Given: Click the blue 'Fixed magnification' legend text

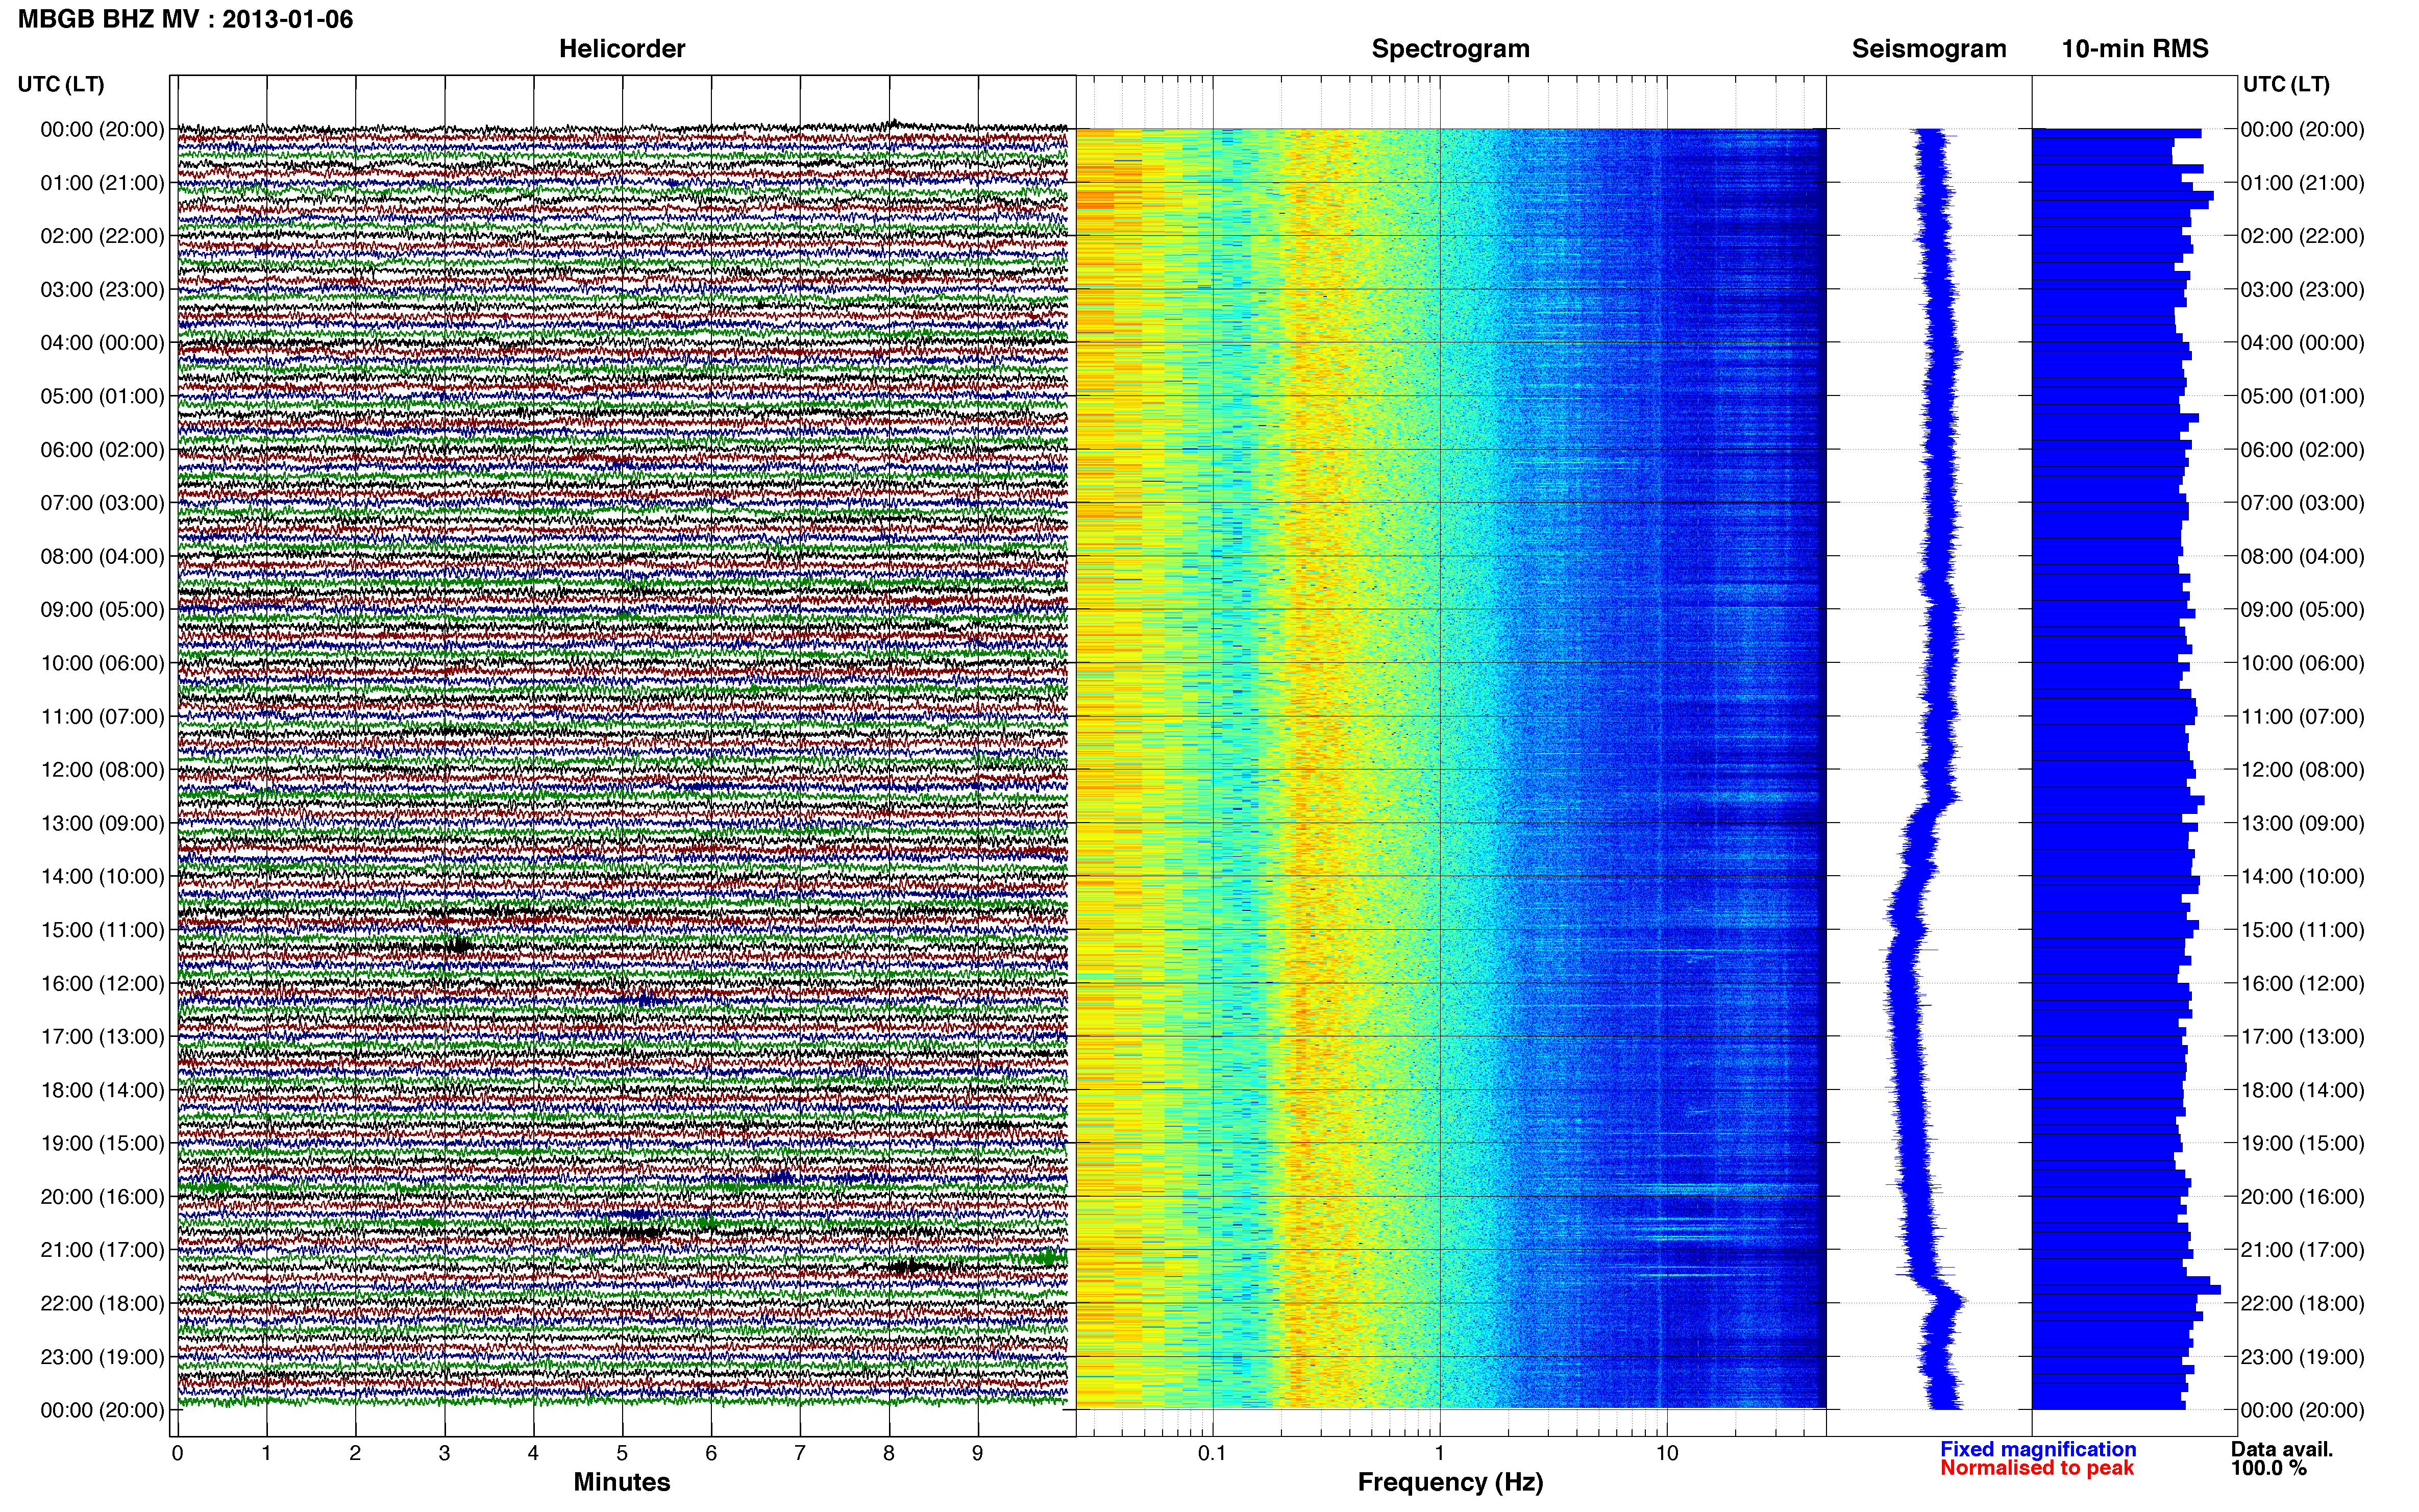Looking at the screenshot, I should pyautogui.click(x=2038, y=1449).
